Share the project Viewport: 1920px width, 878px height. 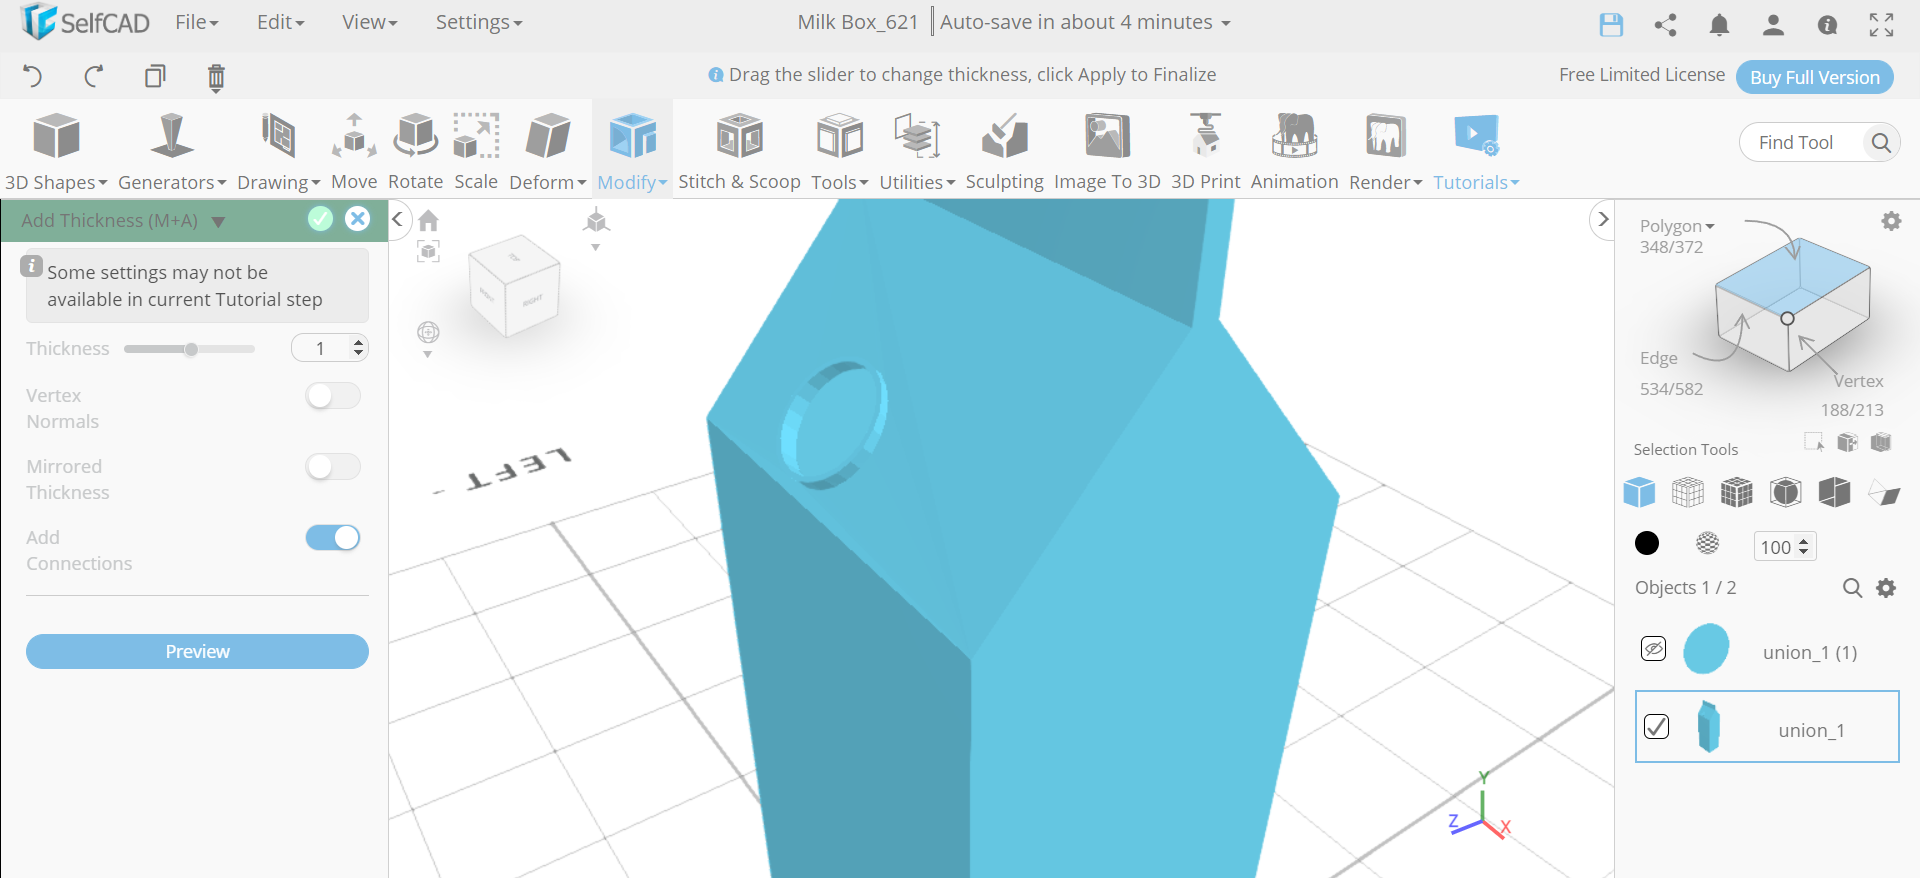[x=1665, y=25]
